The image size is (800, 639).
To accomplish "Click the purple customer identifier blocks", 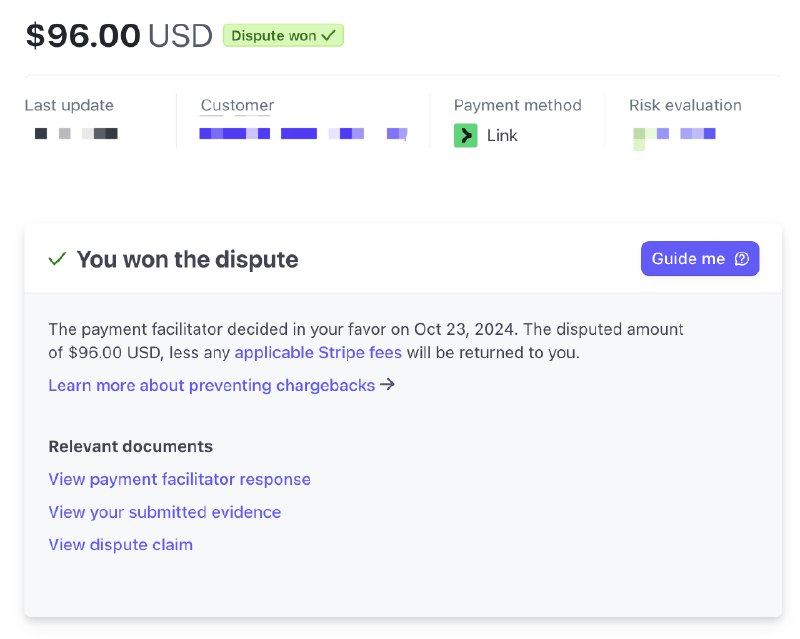I will click(x=300, y=133).
